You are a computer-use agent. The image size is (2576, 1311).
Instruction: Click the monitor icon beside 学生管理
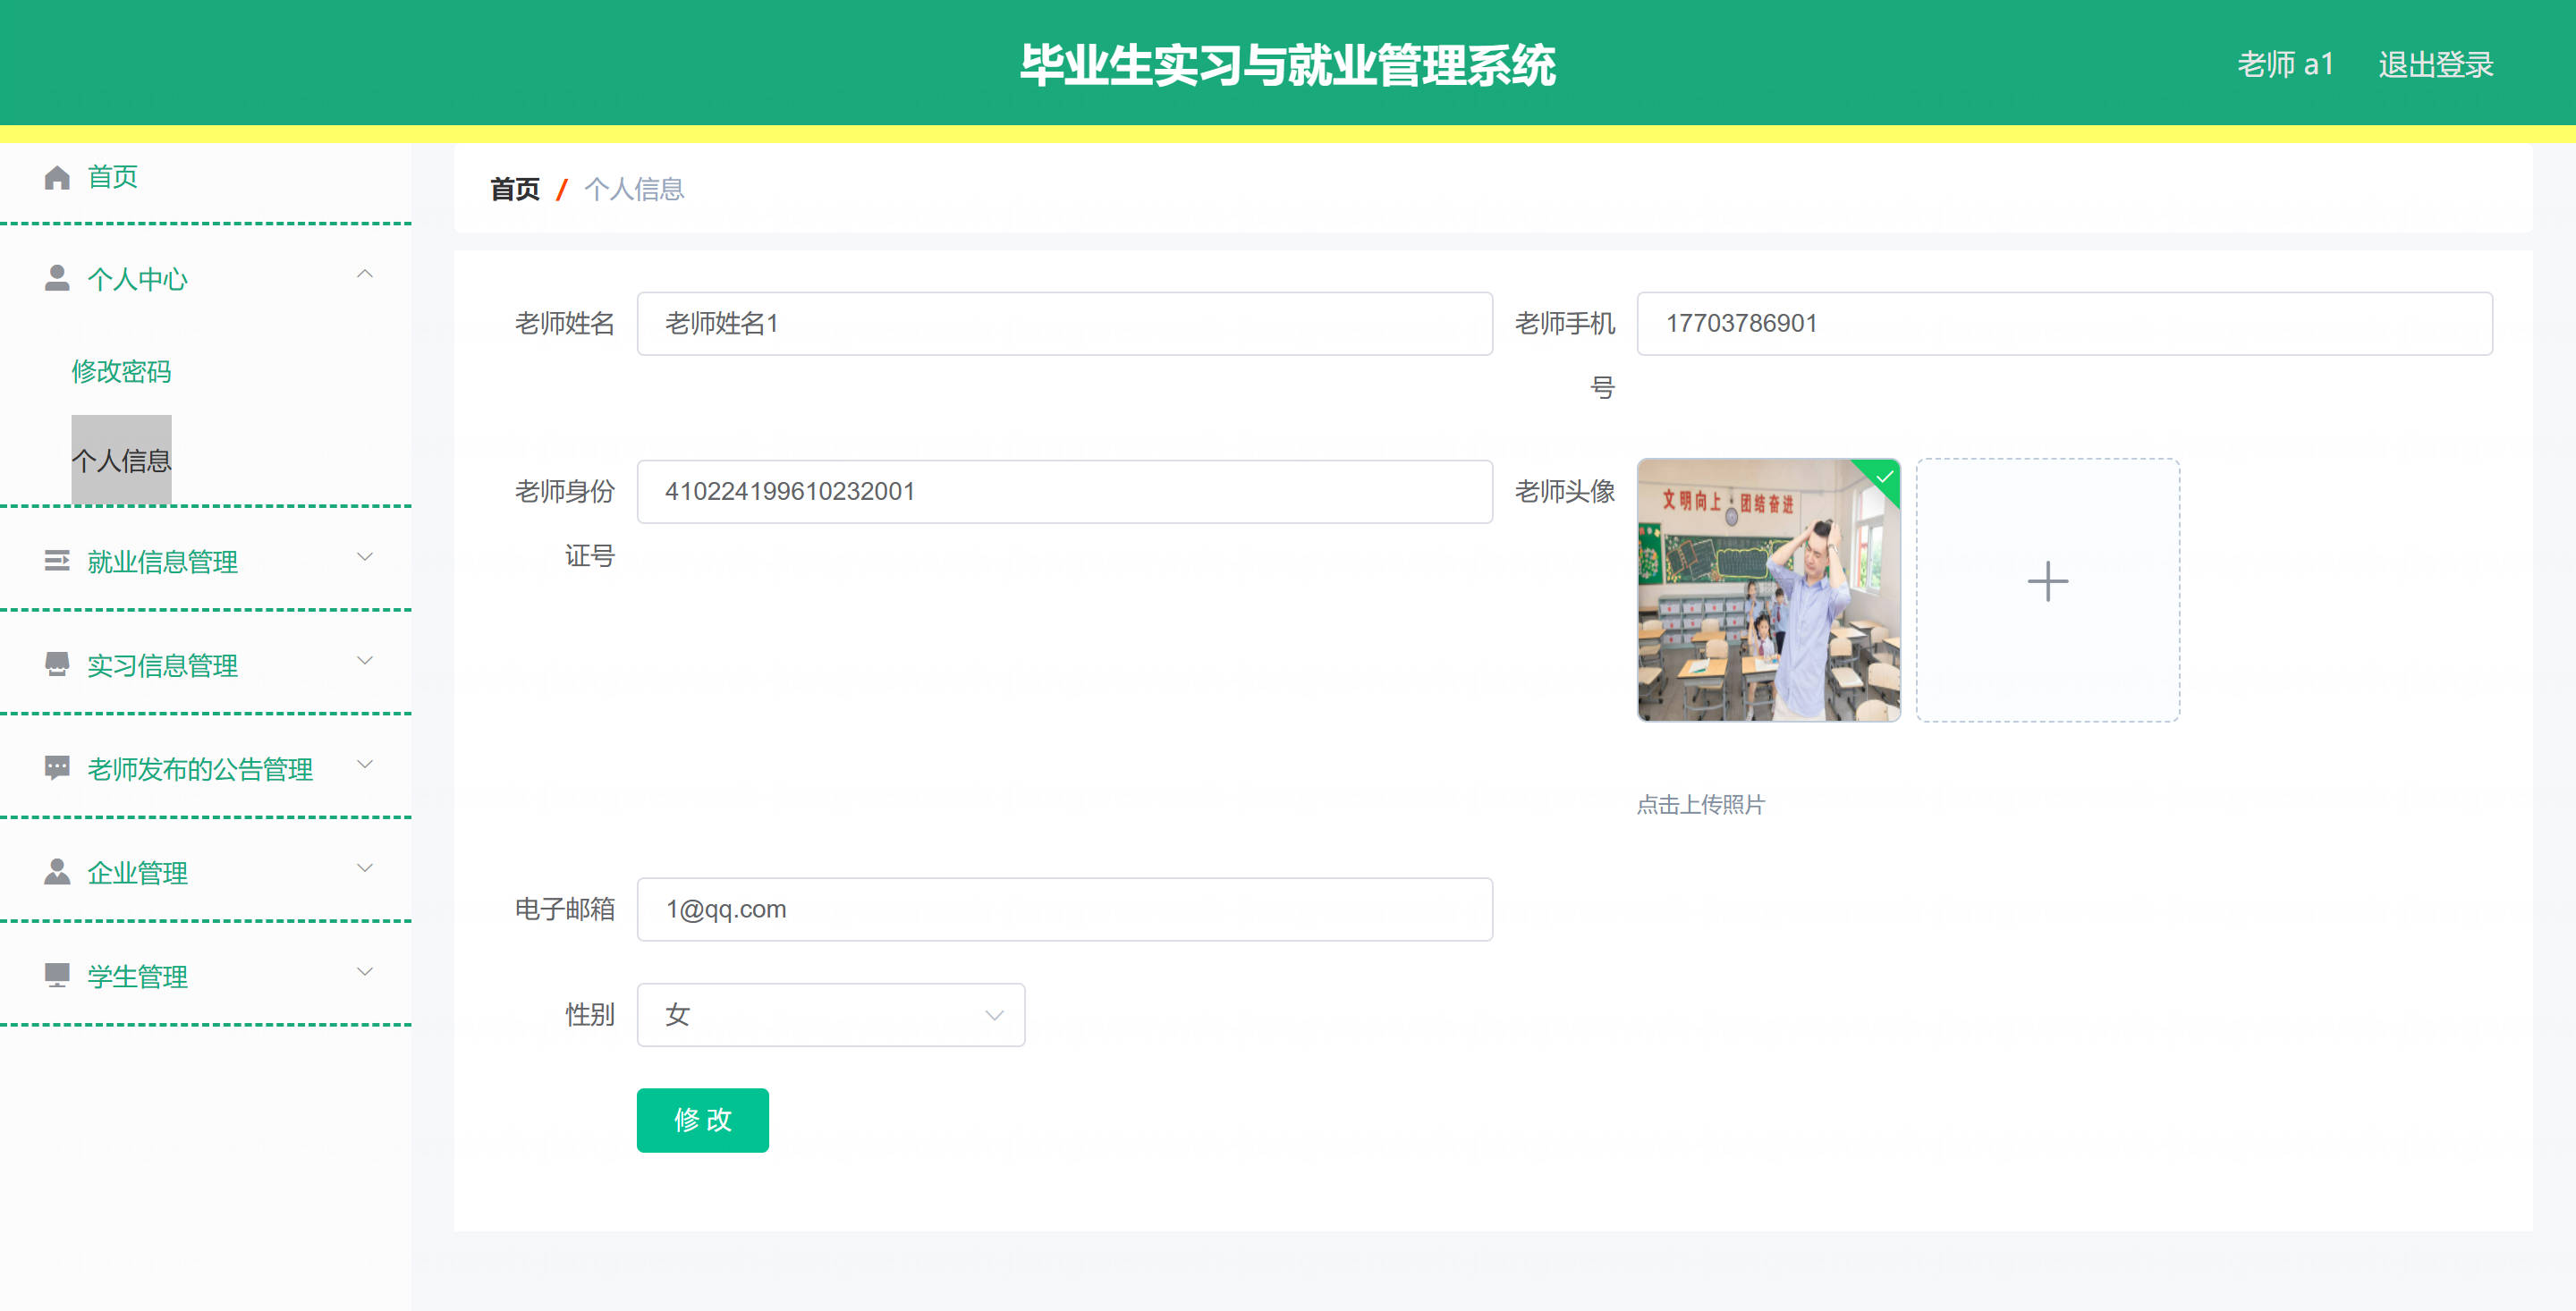tap(57, 975)
